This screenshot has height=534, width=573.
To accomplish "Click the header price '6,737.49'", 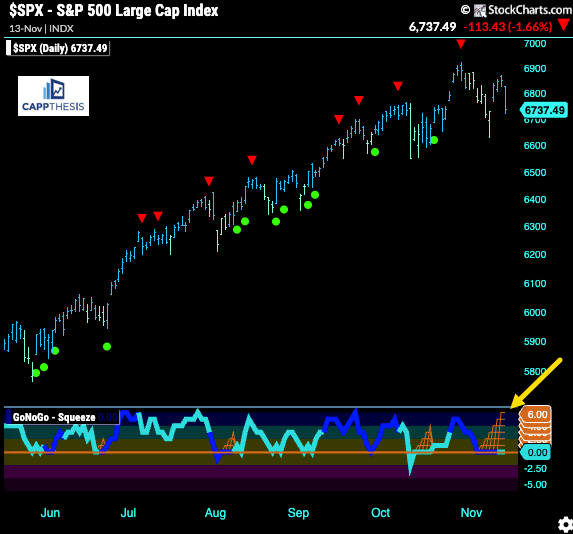I will (x=432, y=27).
